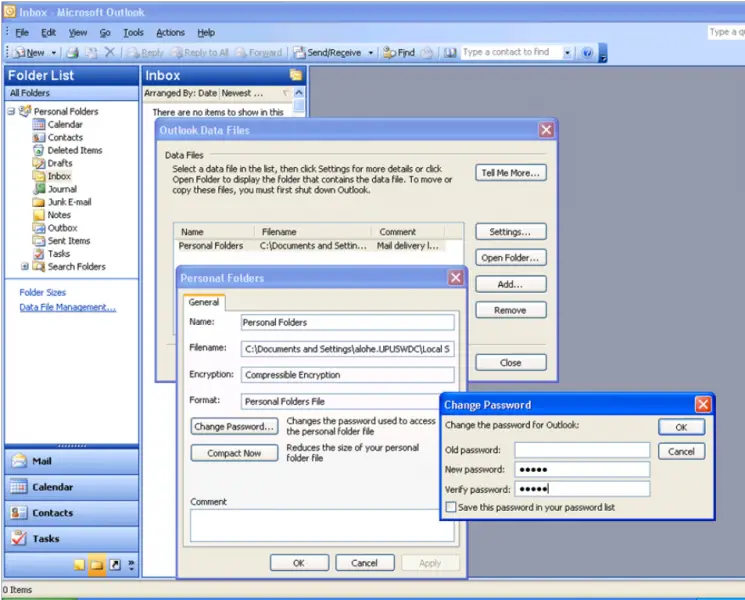Click OK in Change Password dialog
This screenshot has width=745, height=600.
point(681,427)
